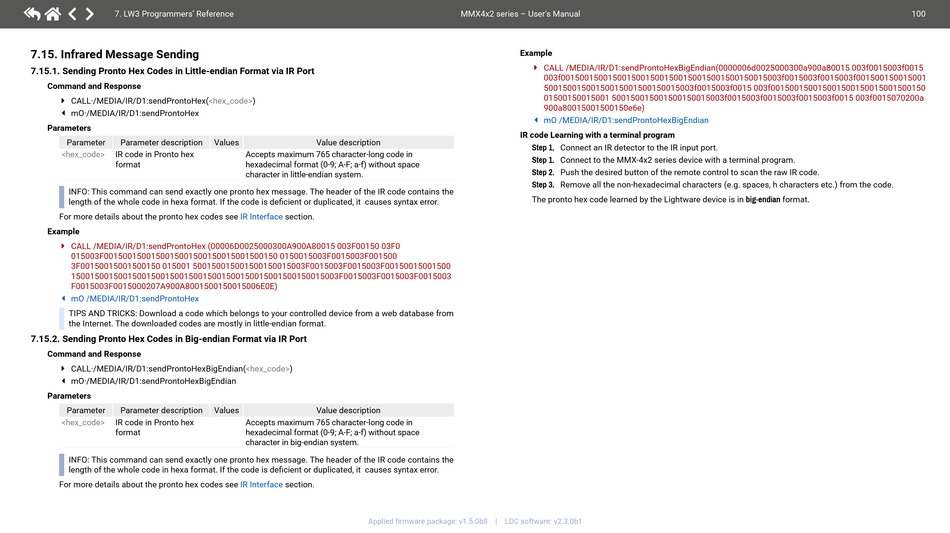Click 'Applied firmware package: v1.5.0b8' footer text
Screen dimensions: 950x533
[427, 521]
